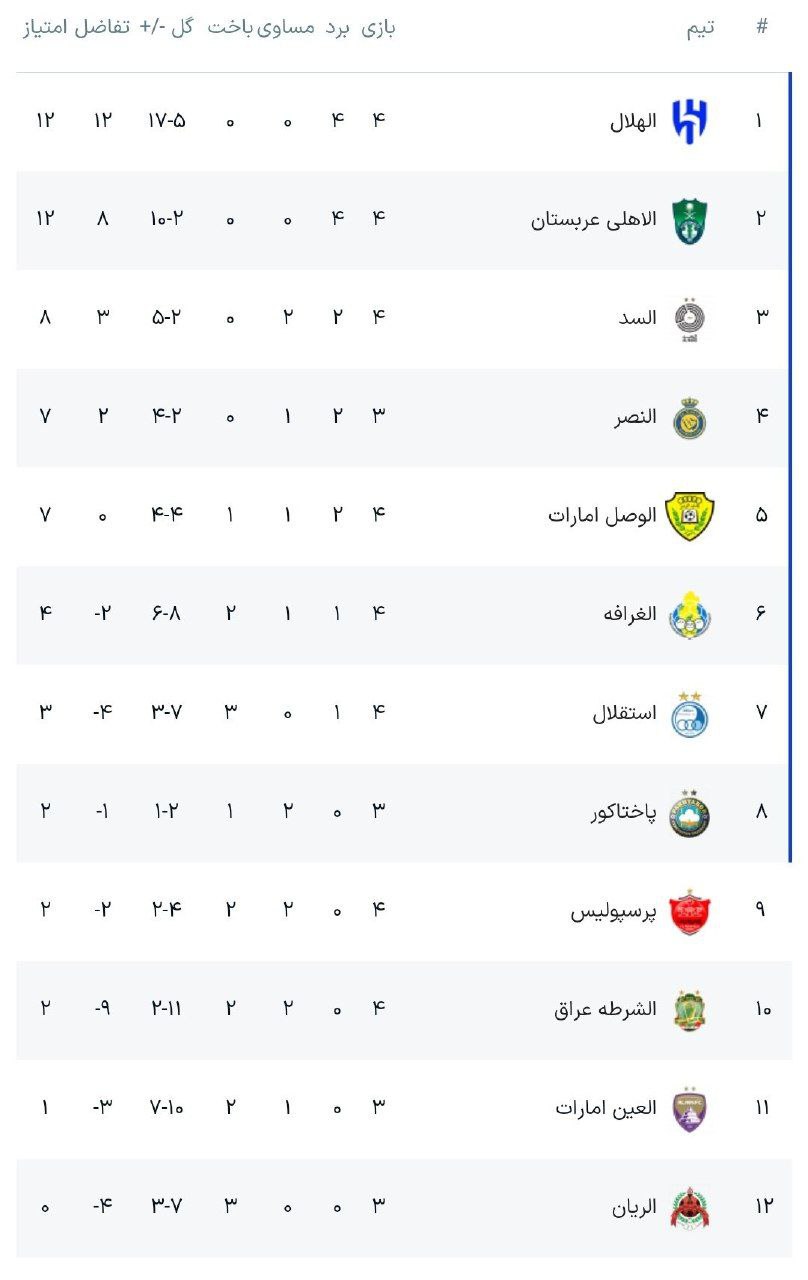Click the Al Wasl Emirates logo

(689, 516)
